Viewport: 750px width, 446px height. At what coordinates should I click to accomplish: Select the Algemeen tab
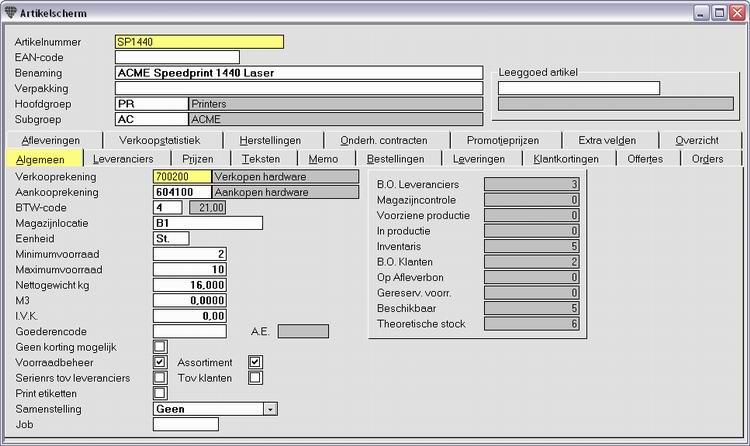click(41, 159)
